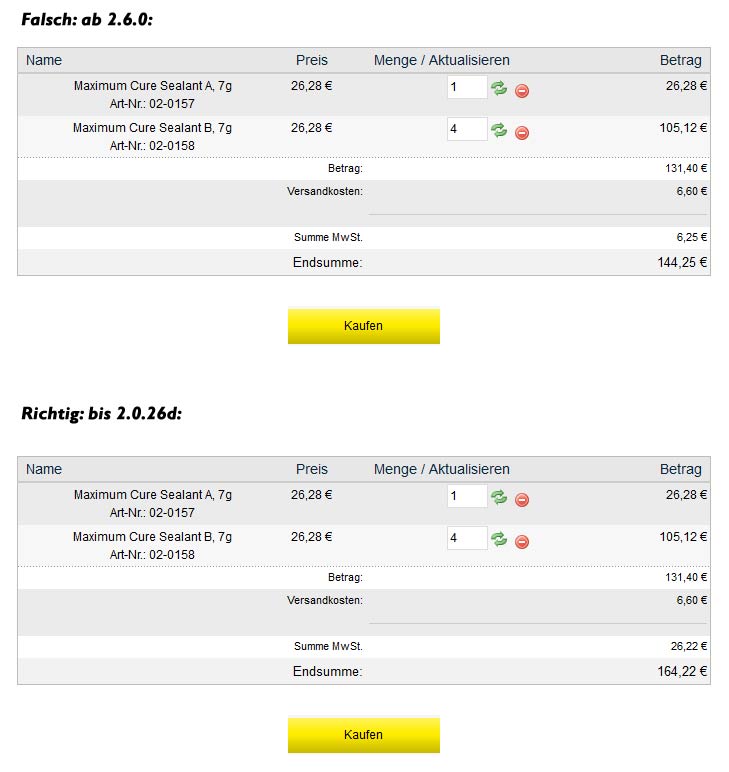Image resolution: width=729 pixels, height=772 pixels.
Task: Focus Sealant A quantity field in the 2.0.26d cart
Action: point(466,497)
